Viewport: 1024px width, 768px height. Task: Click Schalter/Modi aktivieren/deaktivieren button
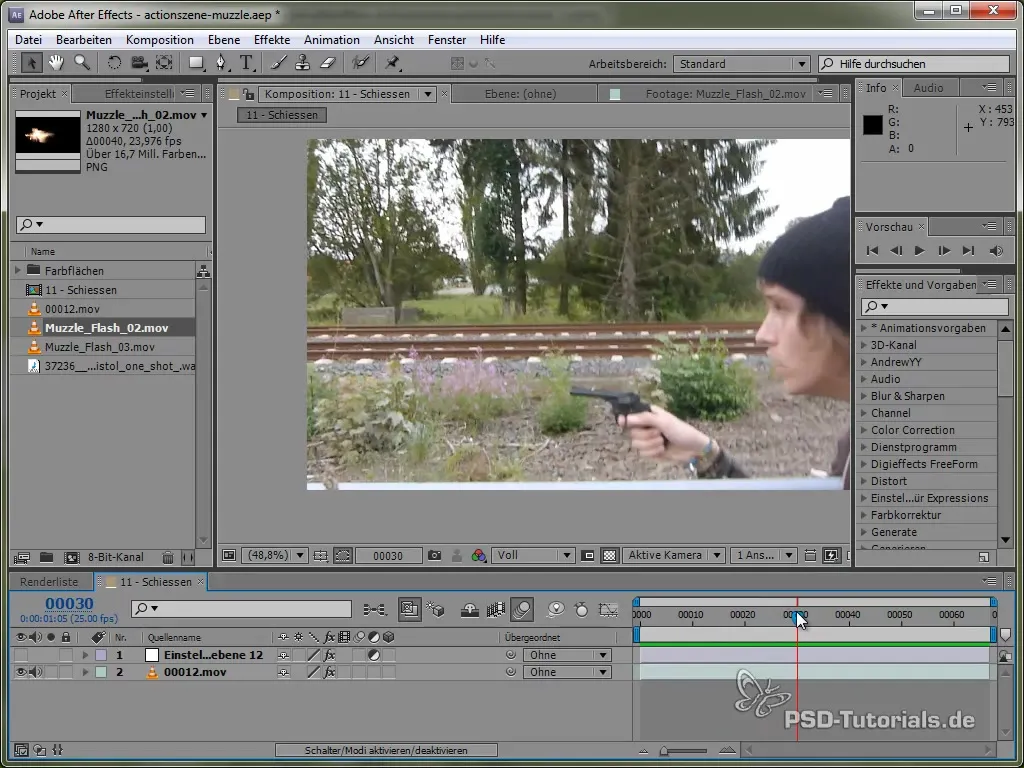pos(386,750)
